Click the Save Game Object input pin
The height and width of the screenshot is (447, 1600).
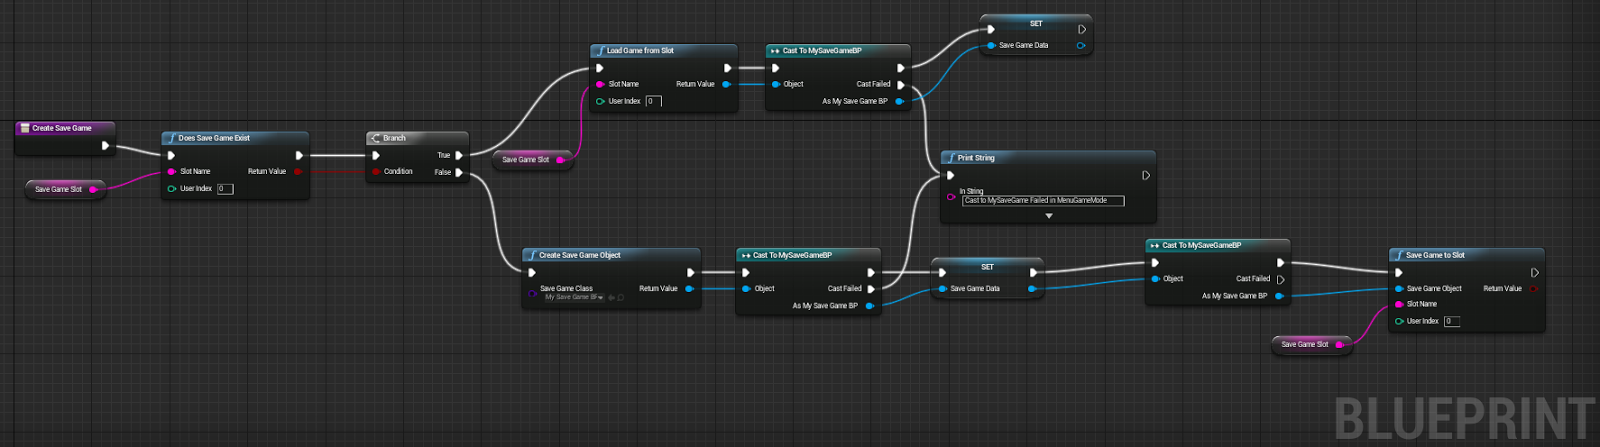(1399, 288)
